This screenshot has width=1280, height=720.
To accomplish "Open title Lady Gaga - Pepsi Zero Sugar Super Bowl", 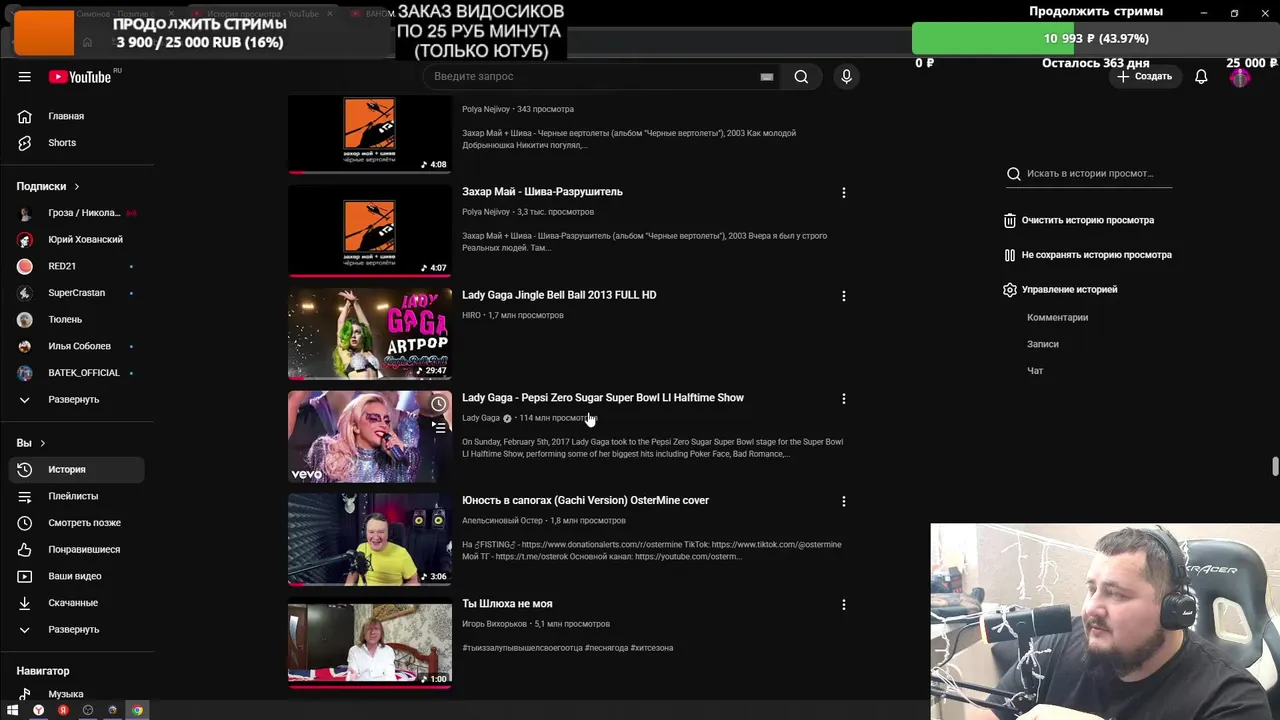I will 603,398.
